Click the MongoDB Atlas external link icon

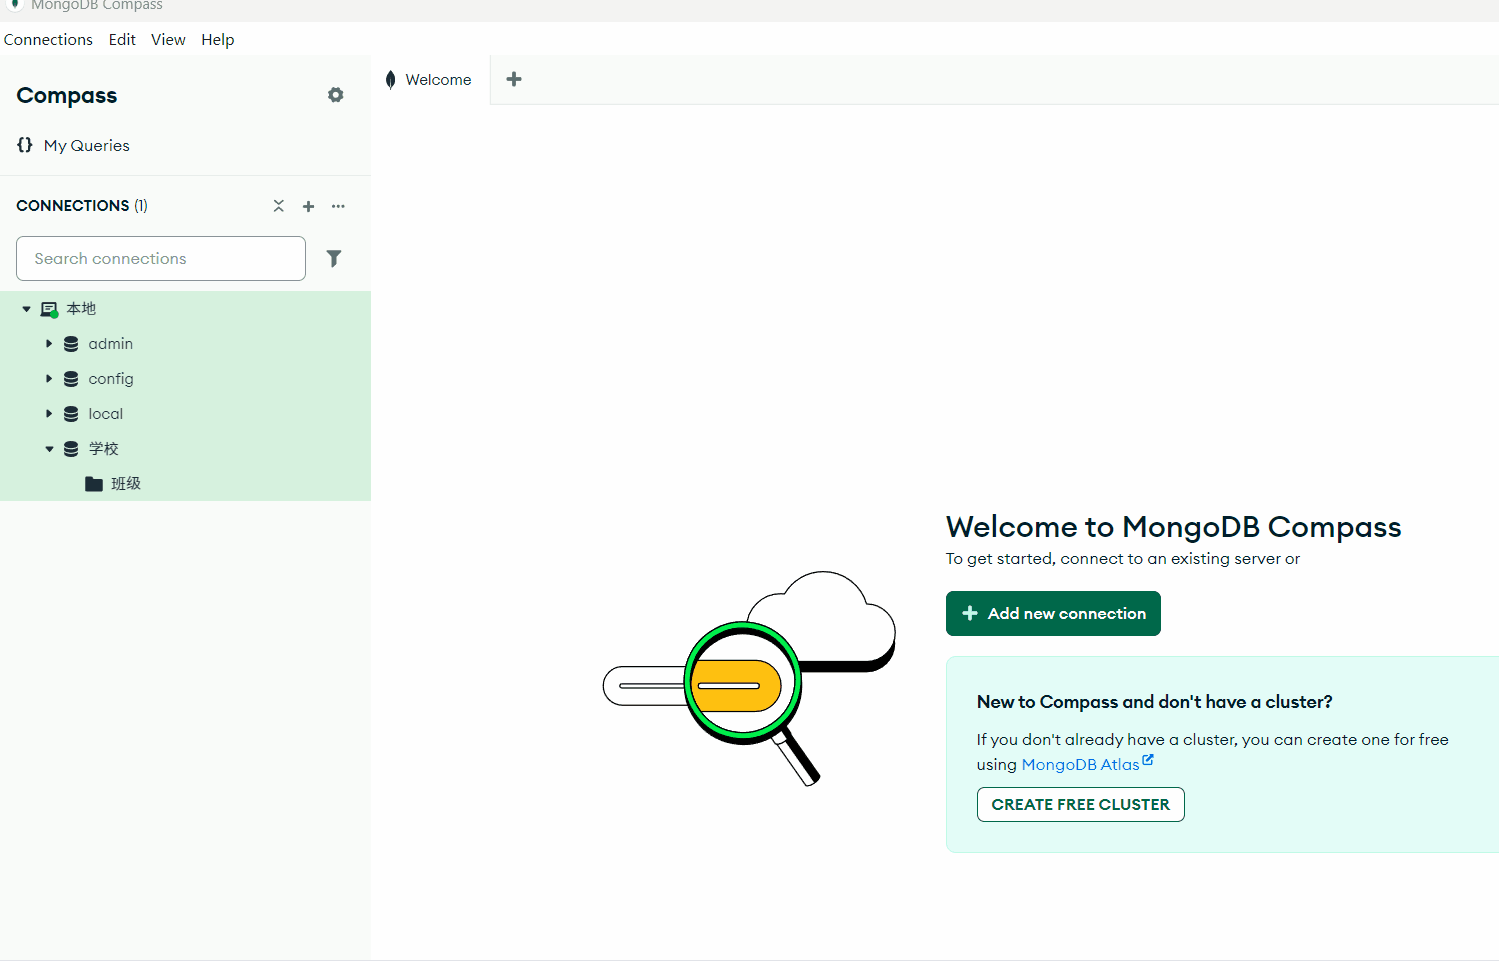(x=1148, y=760)
